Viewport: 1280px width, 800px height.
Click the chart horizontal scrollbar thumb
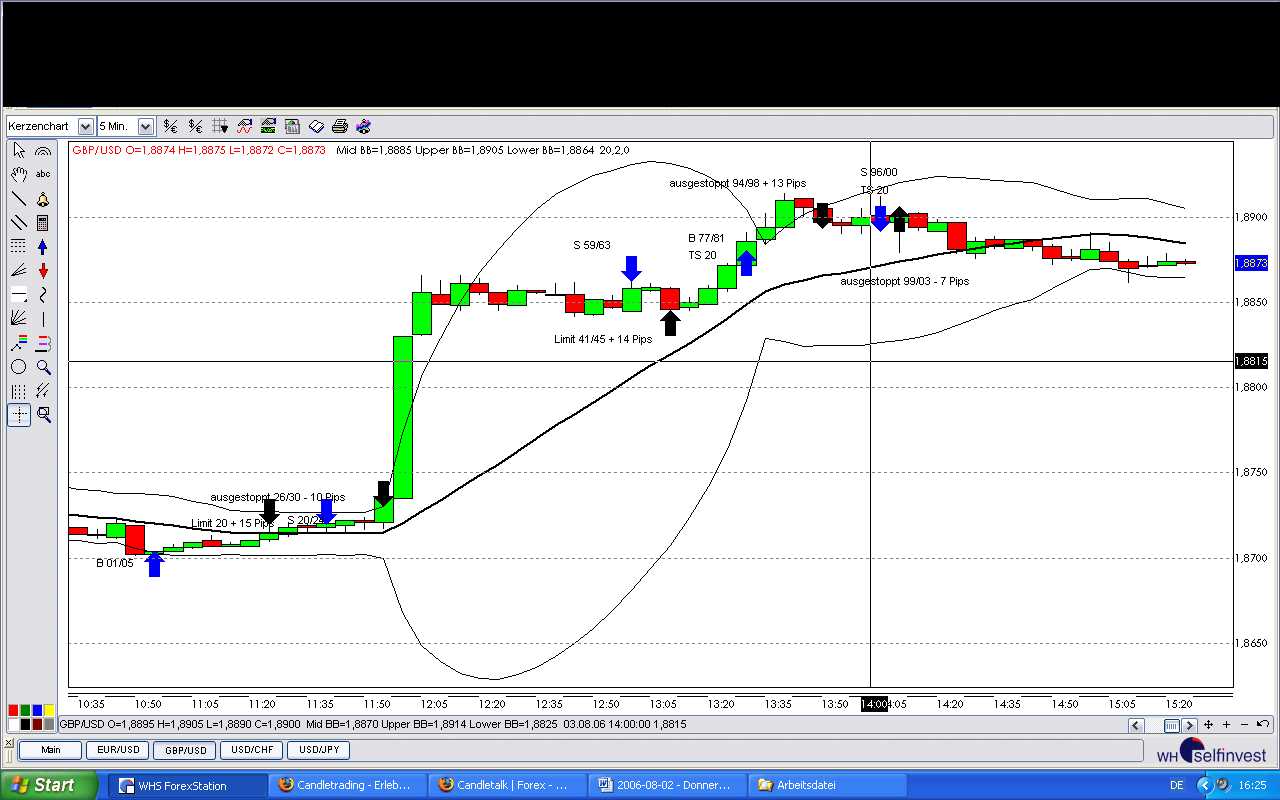tap(1171, 725)
